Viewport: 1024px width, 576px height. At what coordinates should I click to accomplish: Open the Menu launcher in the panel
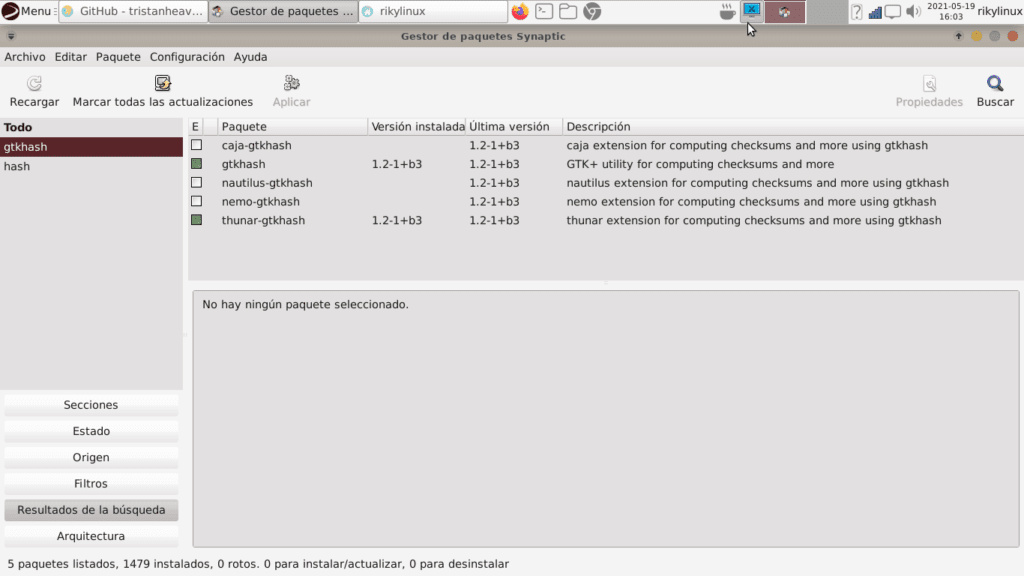coord(27,11)
